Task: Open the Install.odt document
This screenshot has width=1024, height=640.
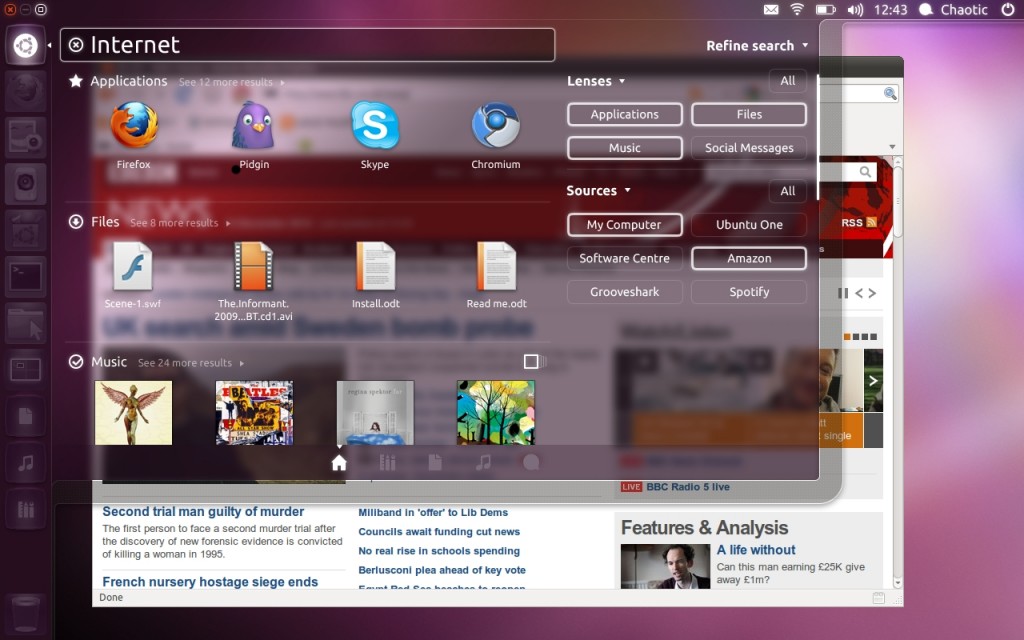Action: pyautogui.click(x=375, y=268)
